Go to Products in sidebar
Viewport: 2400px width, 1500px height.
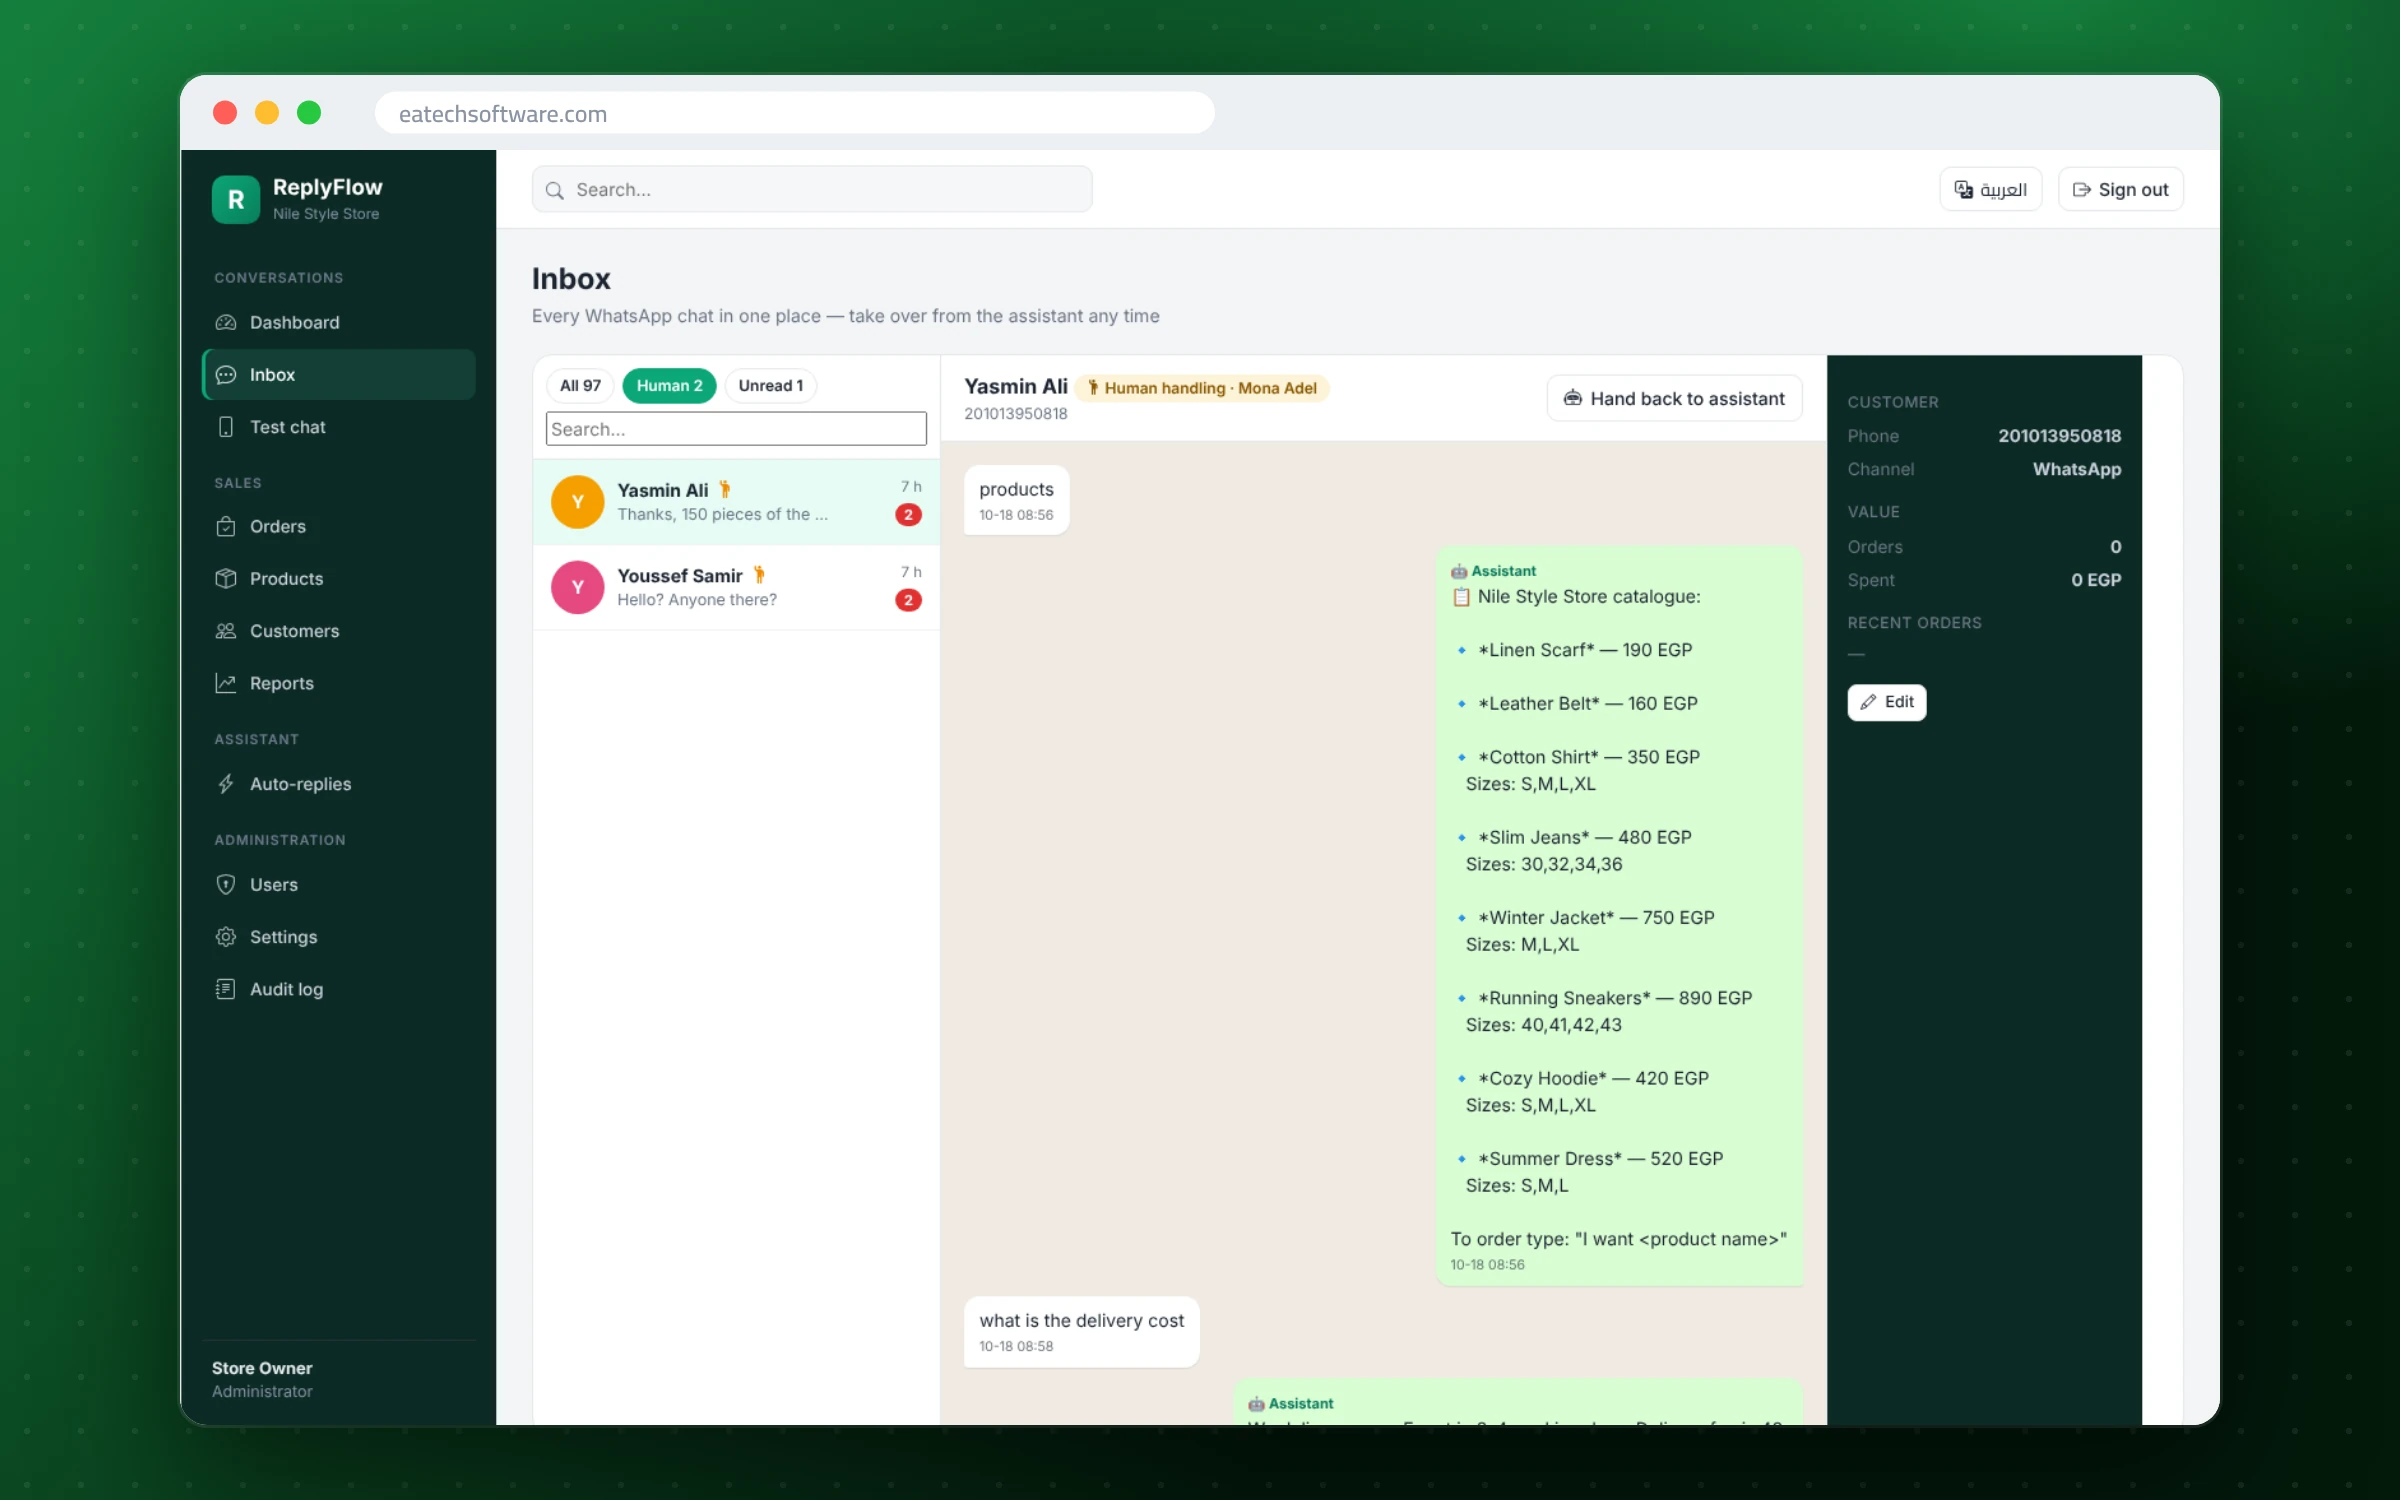coord(338,578)
